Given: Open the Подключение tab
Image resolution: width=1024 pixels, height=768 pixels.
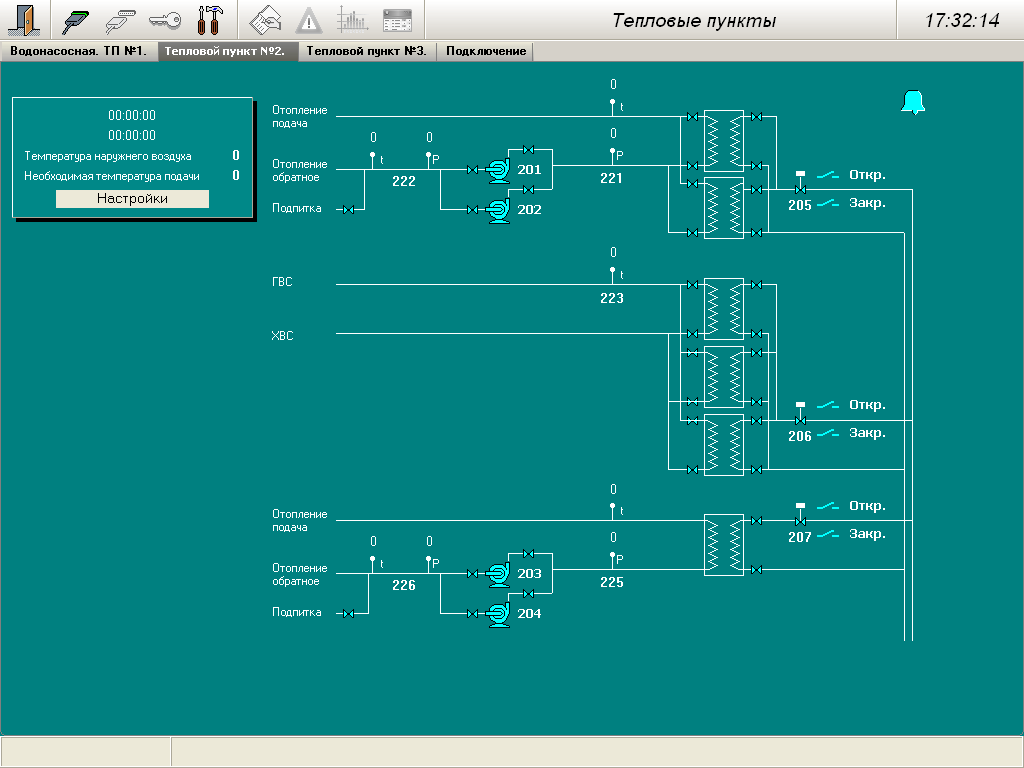Looking at the screenshot, I should tap(486, 51).
